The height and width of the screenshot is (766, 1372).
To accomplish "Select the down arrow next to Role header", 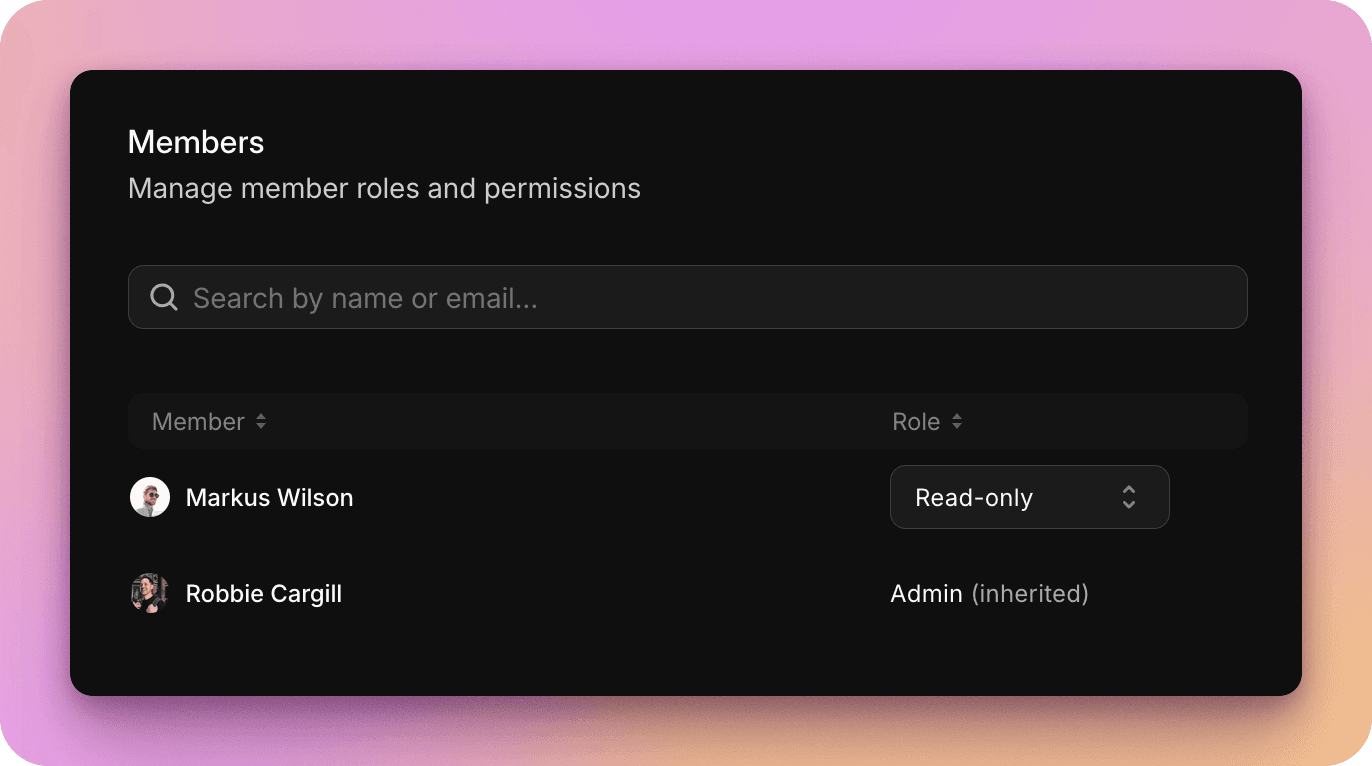I will [957, 426].
